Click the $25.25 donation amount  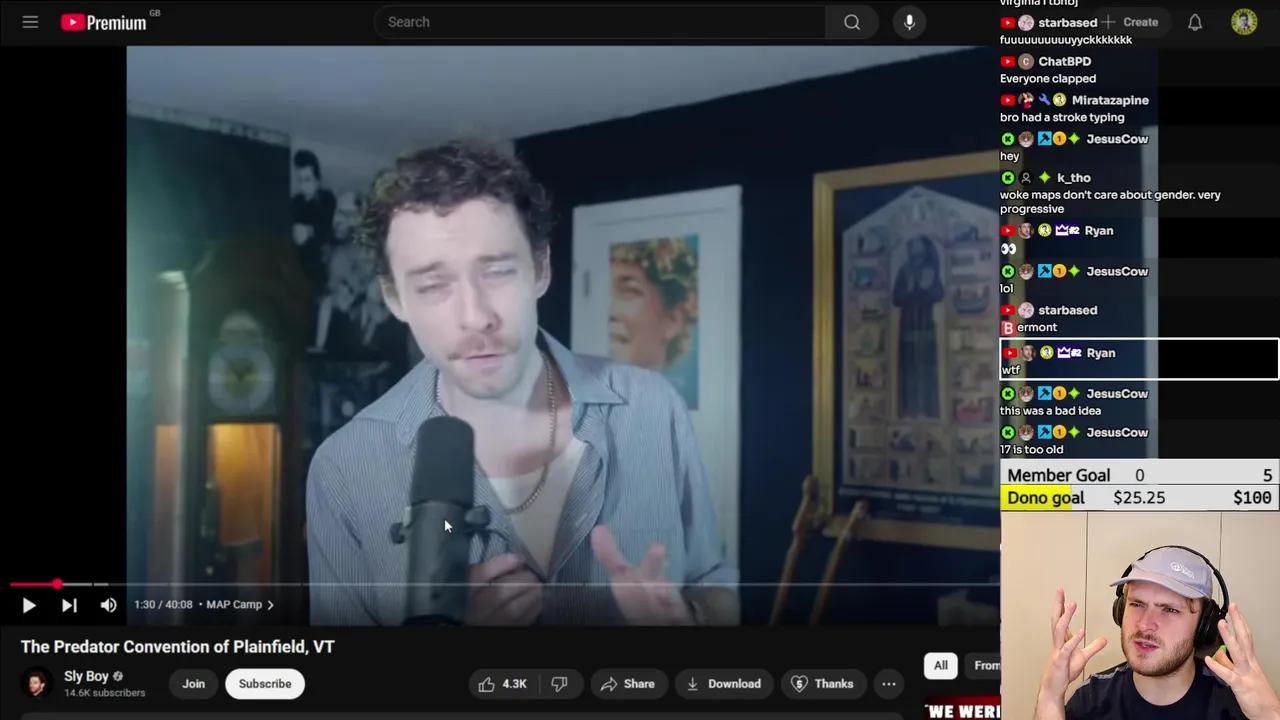coord(1139,498)
